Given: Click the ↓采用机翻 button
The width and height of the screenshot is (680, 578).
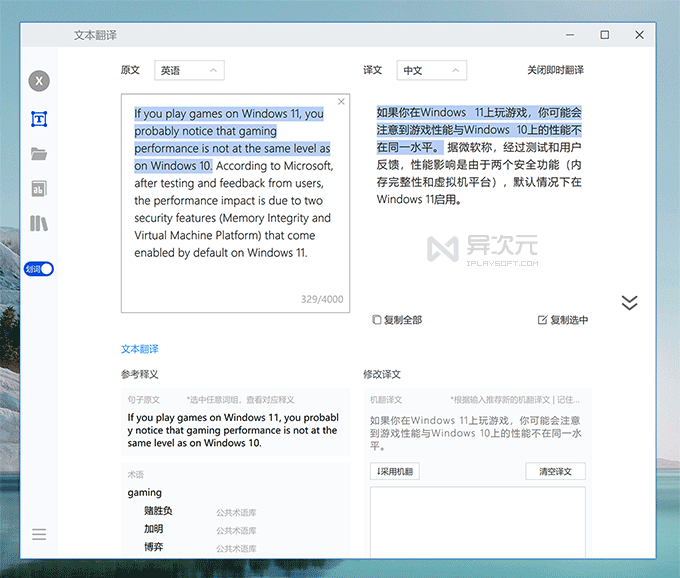Looking at the screenshot, I should 395,471.
